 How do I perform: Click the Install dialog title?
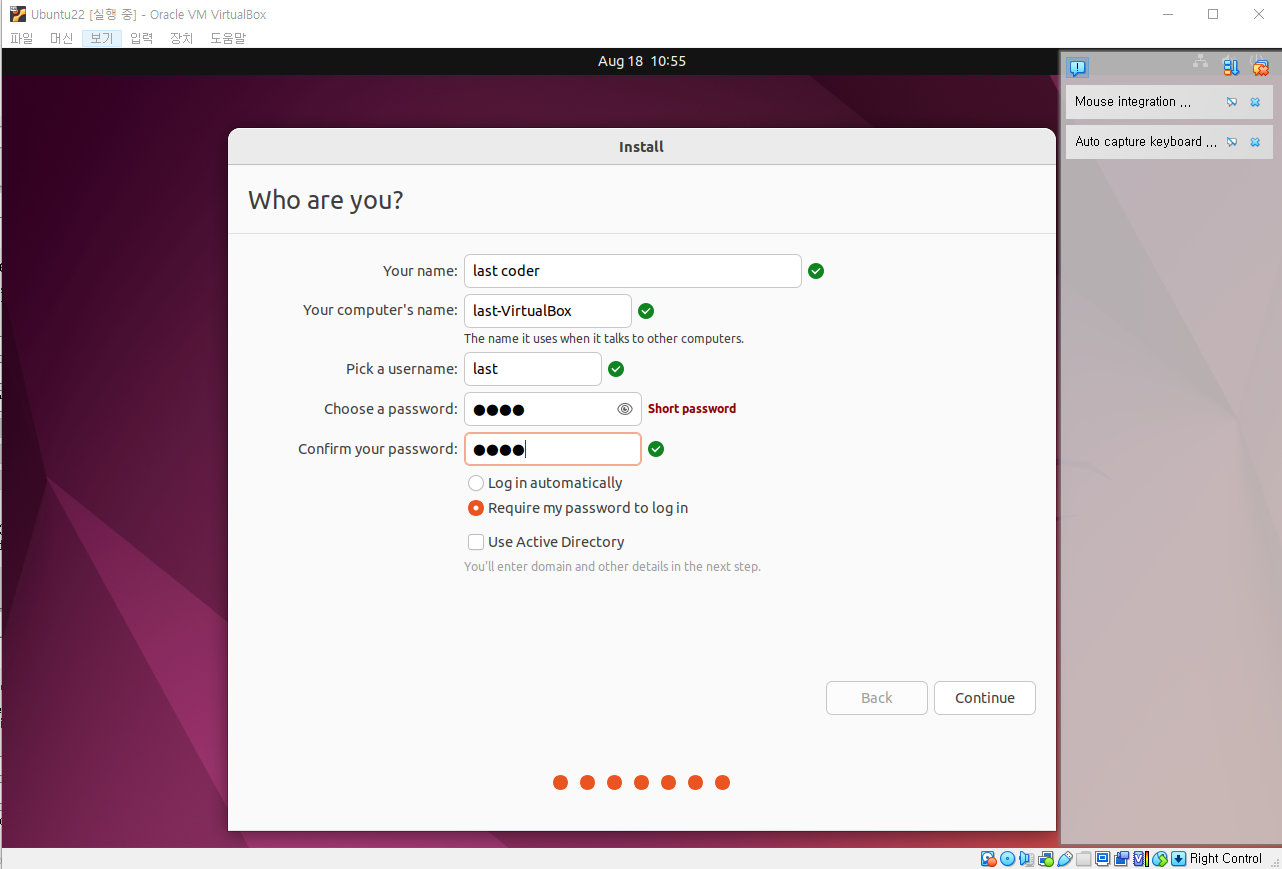pos(642,147)
